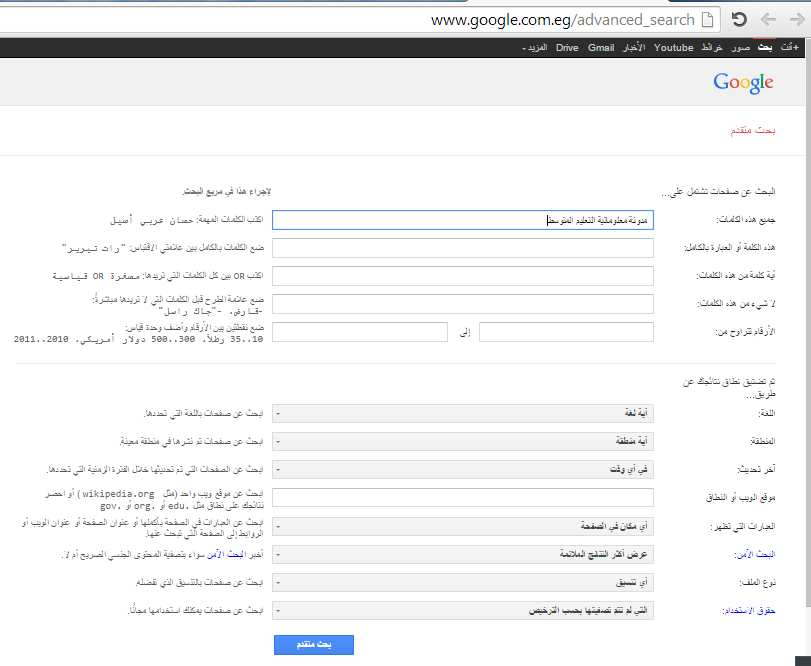Open Gmail from the top bar

(601, 48)
